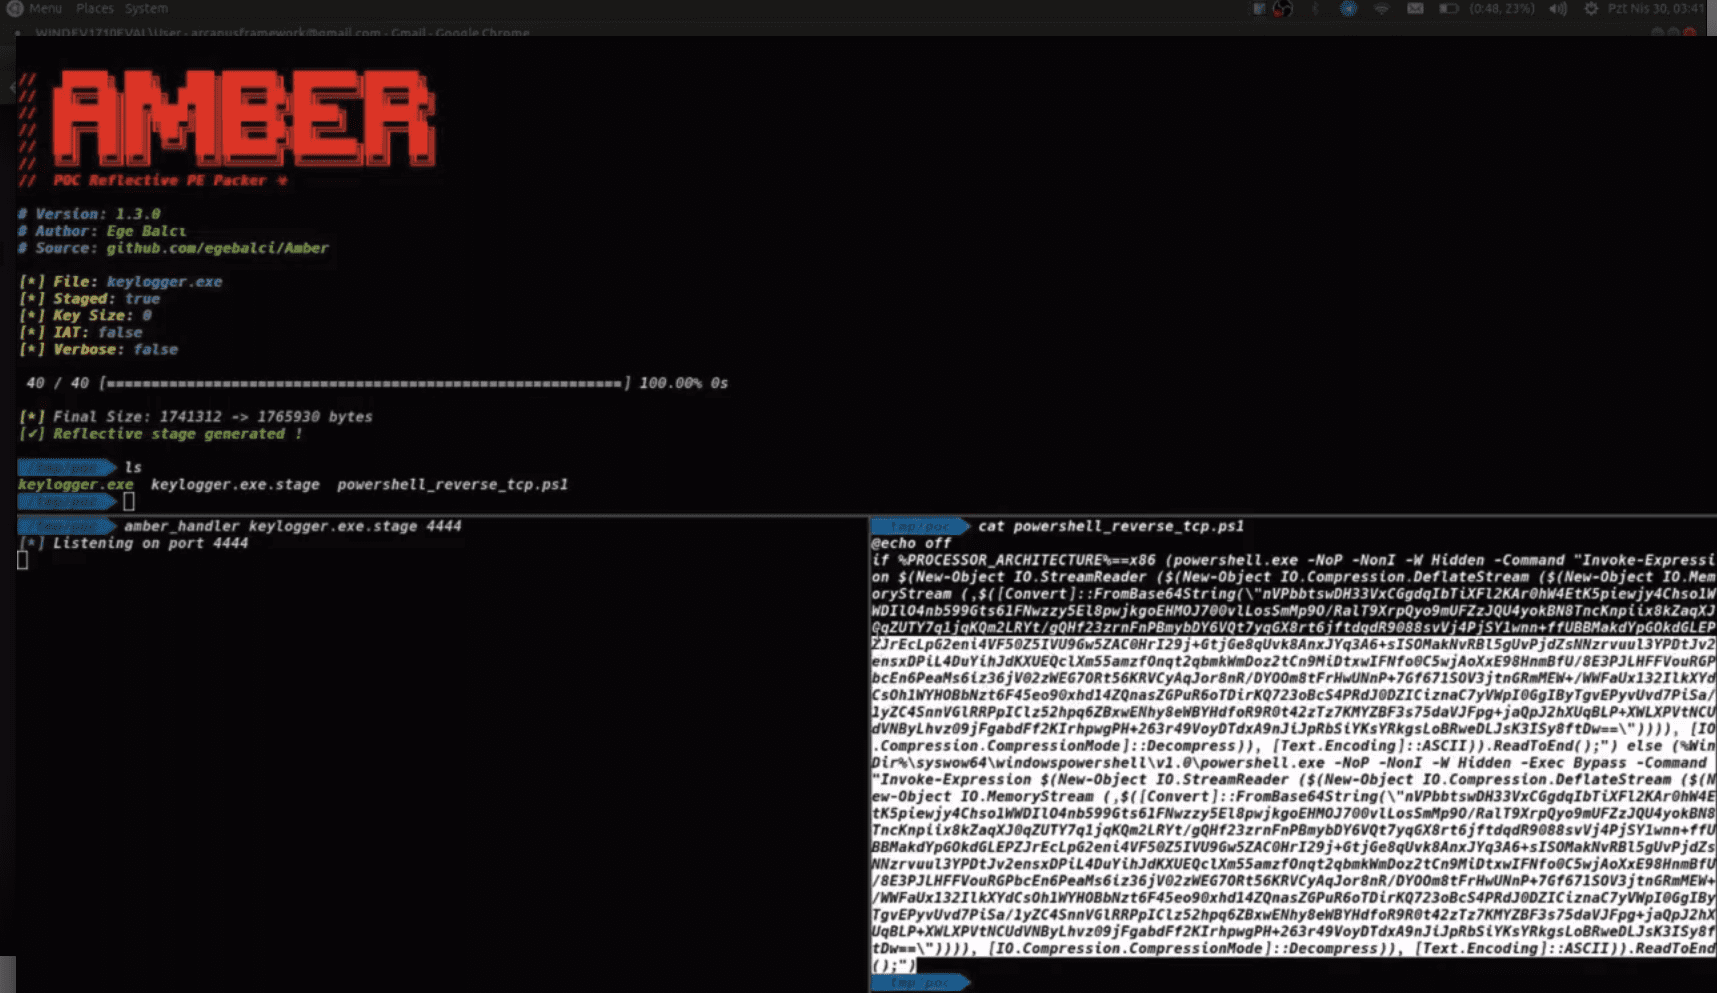Open the System menu
Screen dimensions: 1717x993
[146, 8]
